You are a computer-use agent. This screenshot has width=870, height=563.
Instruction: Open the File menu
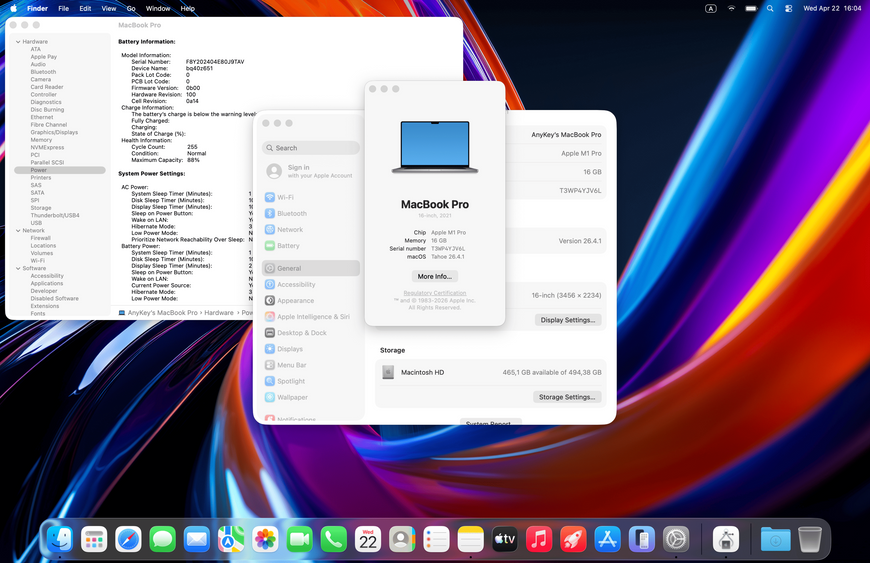point(64,8)
